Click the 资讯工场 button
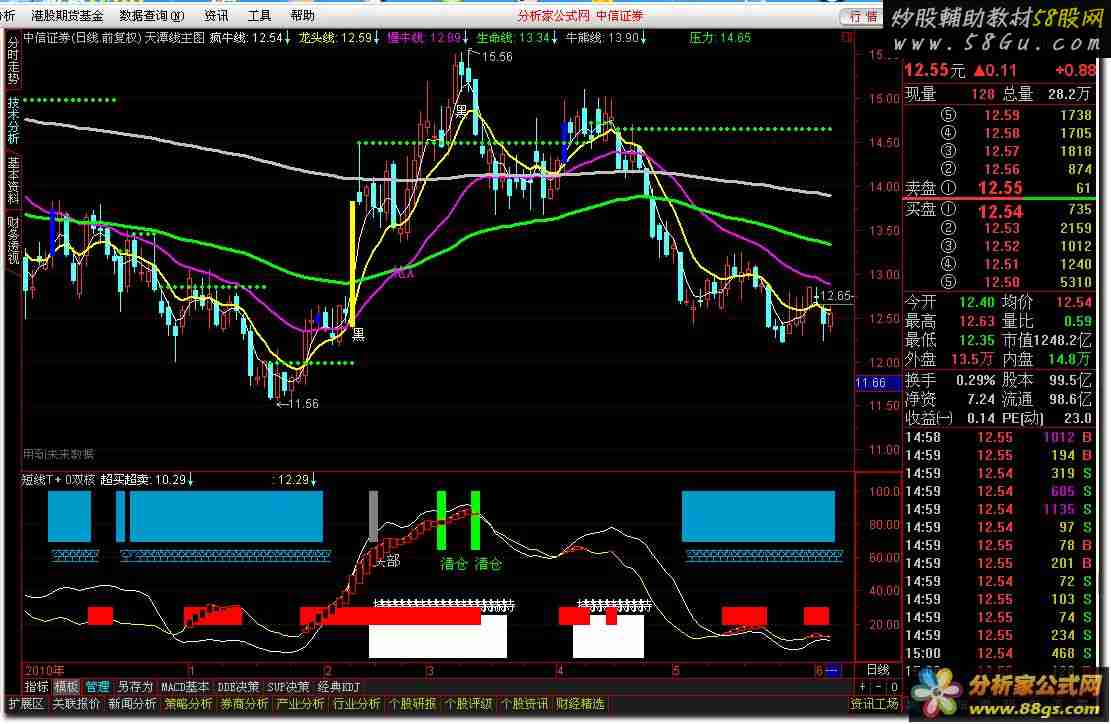Image resolution: width=1111 pixels, height=724 pixels. (x=874, y=704)
